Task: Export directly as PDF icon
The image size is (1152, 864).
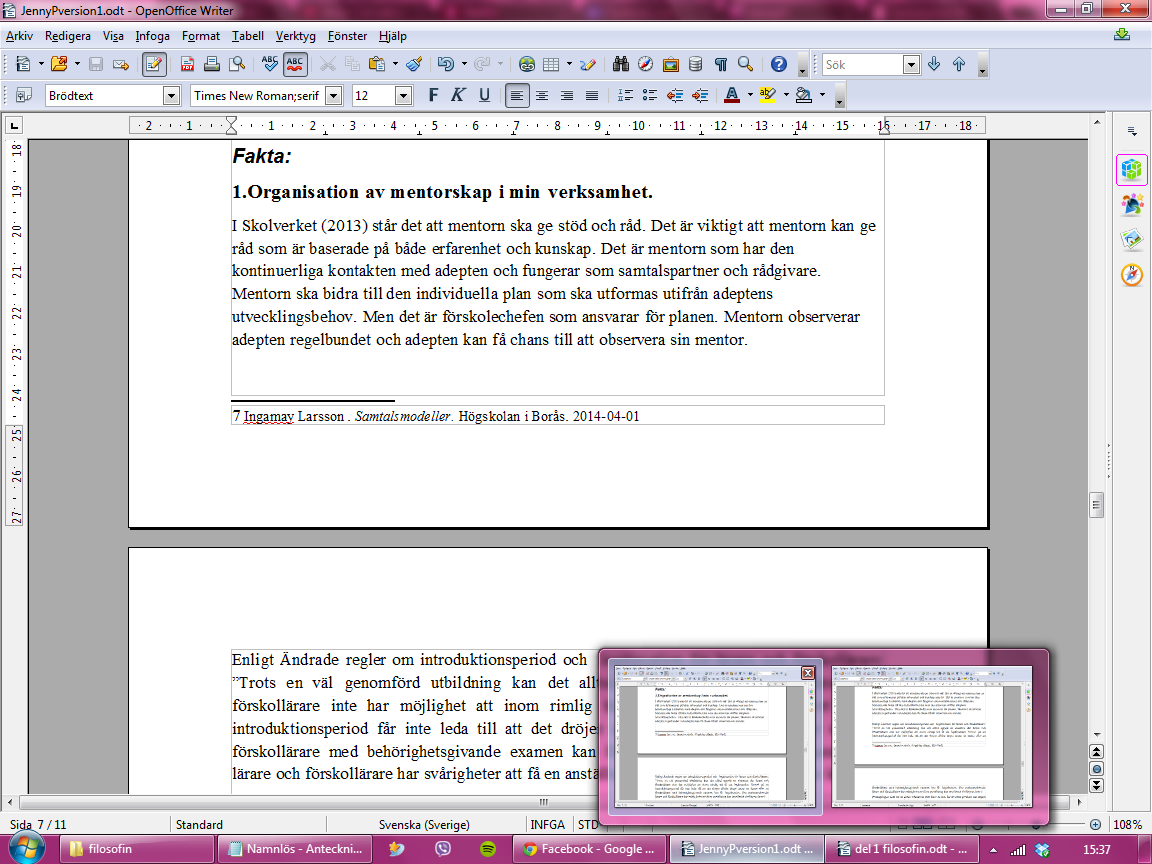Action: pyautogui.click(x=187, y=65)
